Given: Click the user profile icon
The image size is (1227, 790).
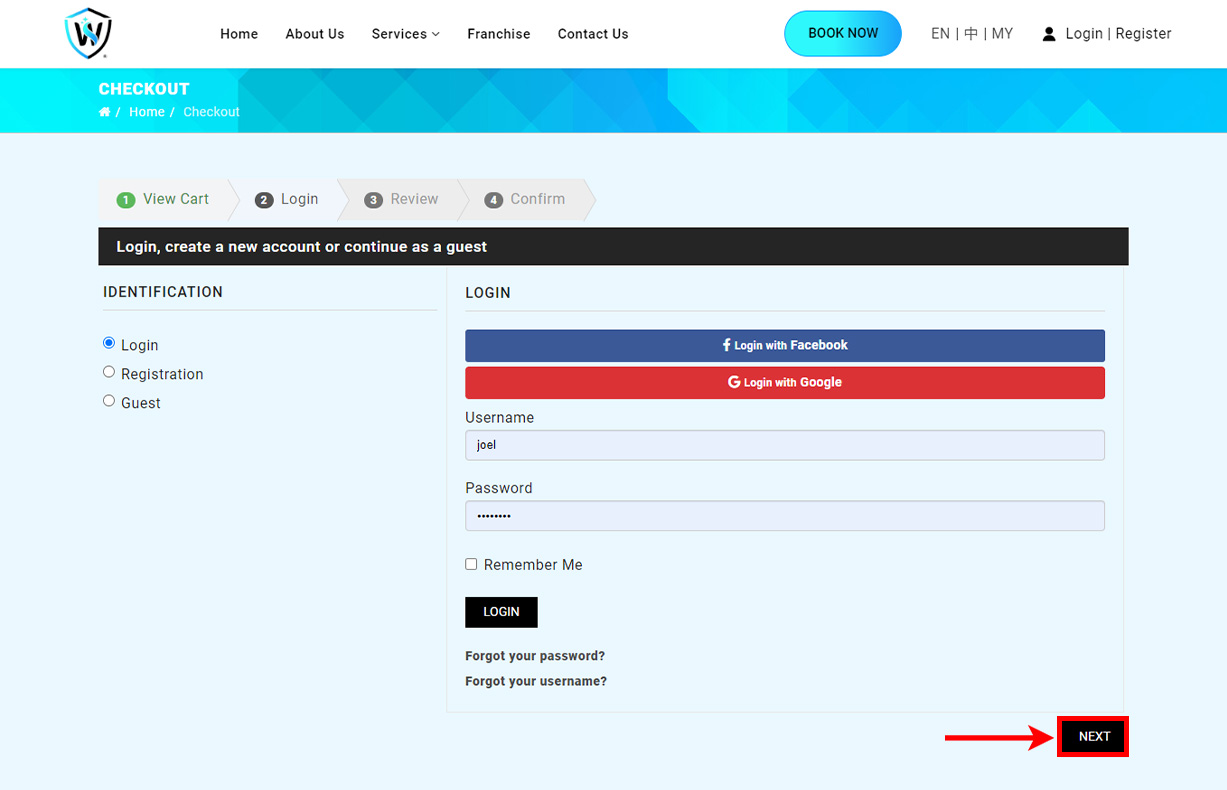Looking at the screenshot, I should tap(1048, 34).
